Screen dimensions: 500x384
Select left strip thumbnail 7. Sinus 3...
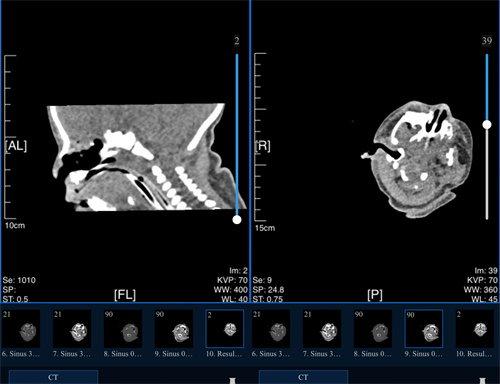[72, 329]
